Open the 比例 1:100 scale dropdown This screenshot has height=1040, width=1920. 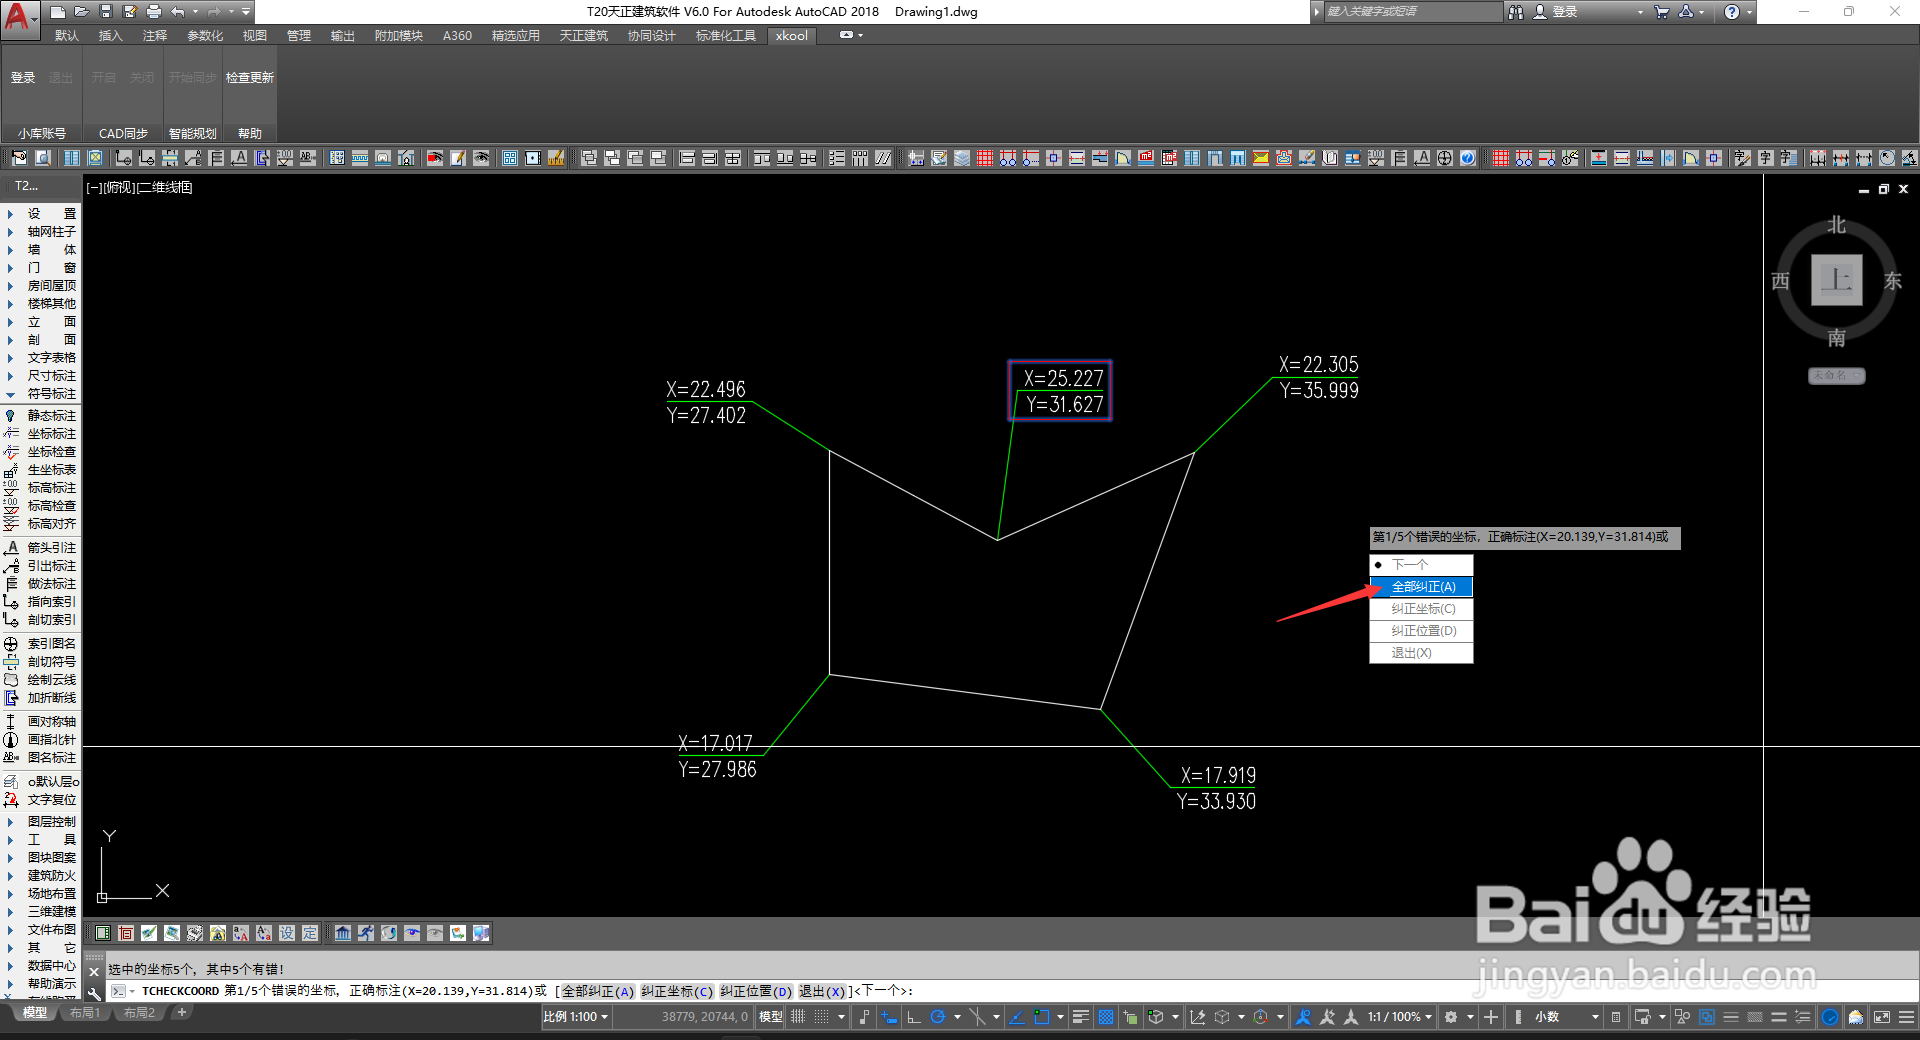click(576, 1017)
